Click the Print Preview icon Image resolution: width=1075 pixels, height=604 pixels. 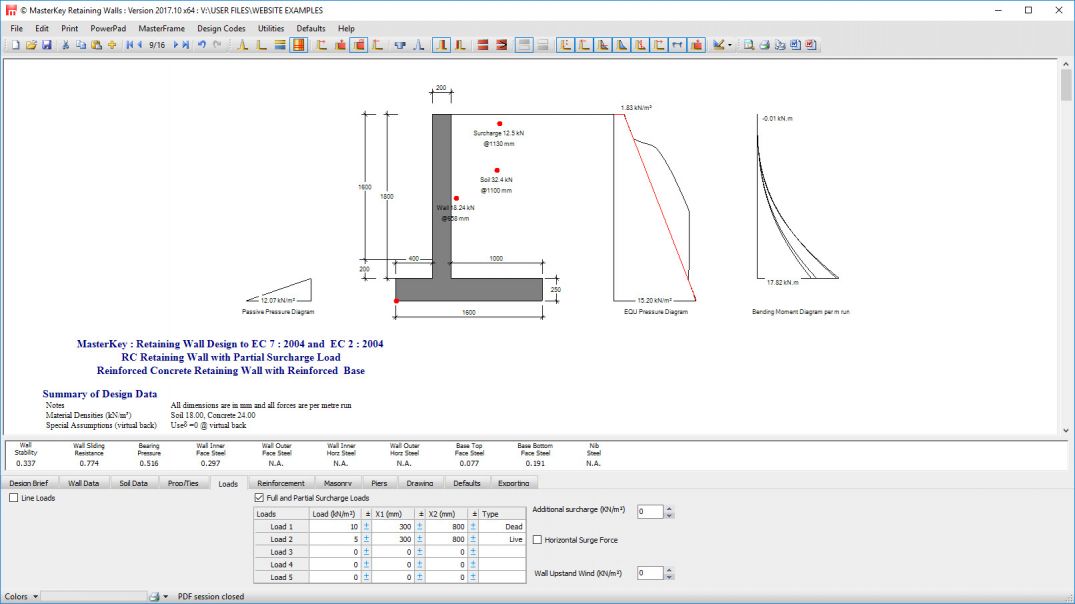tap(747, 45)
